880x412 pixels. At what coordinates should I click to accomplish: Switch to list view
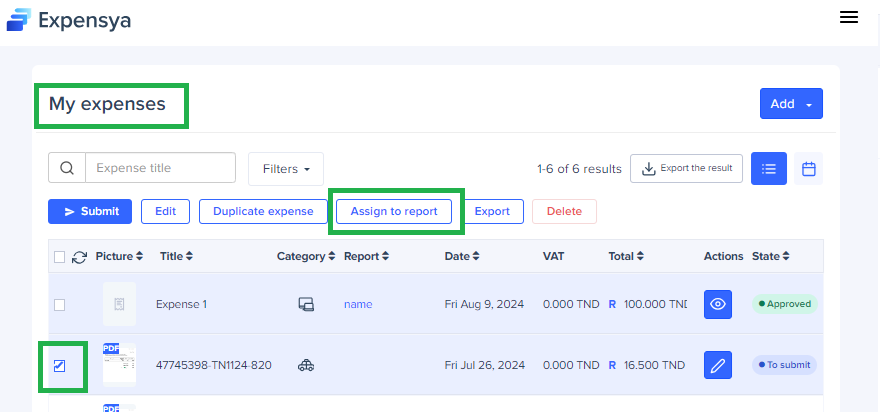point(769,169)
